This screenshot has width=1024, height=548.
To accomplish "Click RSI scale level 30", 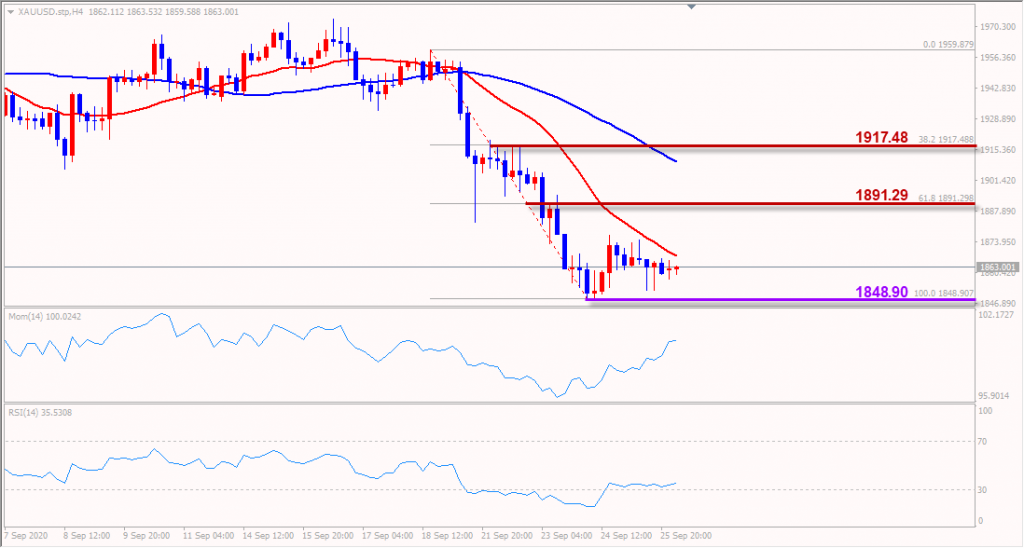I will coord(983,490).
